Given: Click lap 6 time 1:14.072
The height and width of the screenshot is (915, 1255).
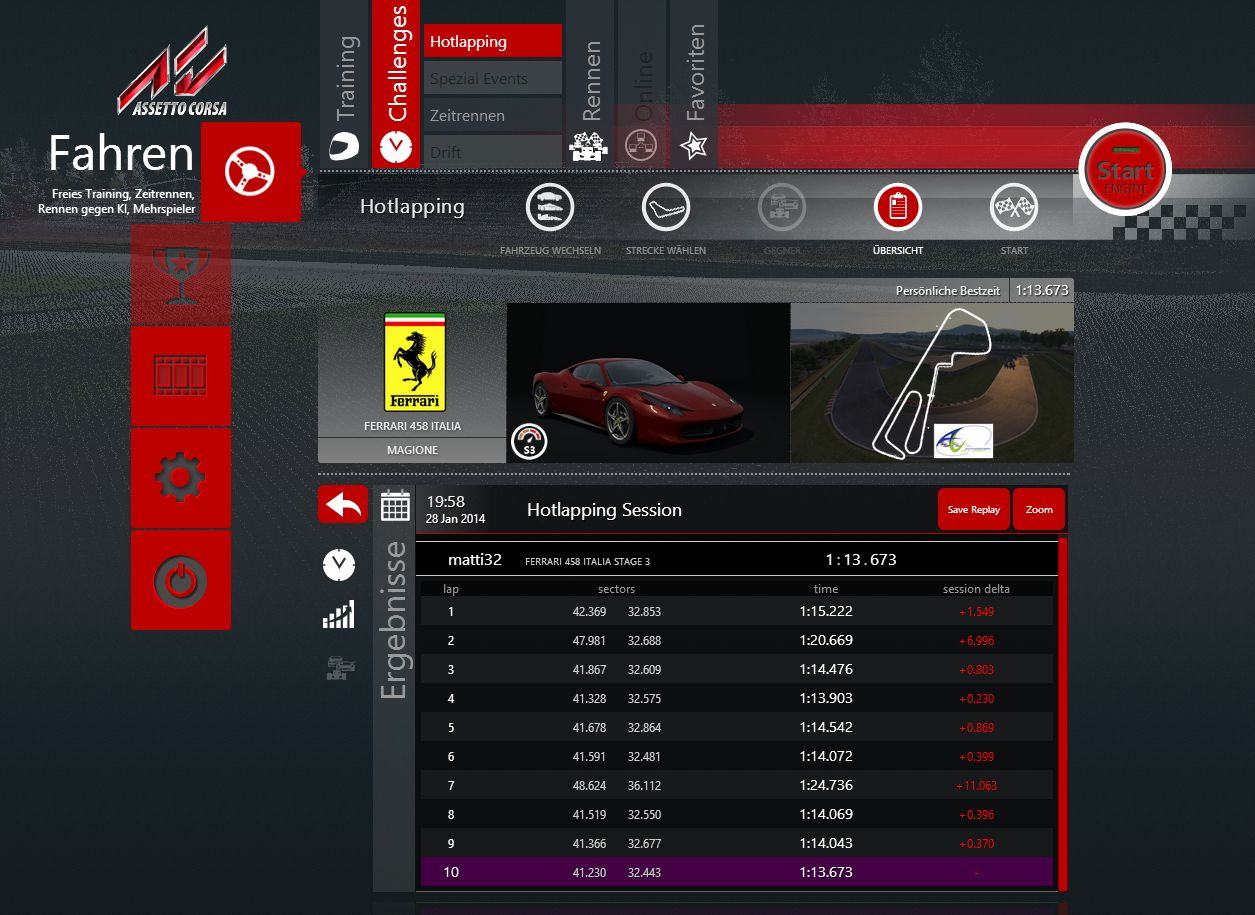Looking at the screenshot, I should [x=826, y=756].
